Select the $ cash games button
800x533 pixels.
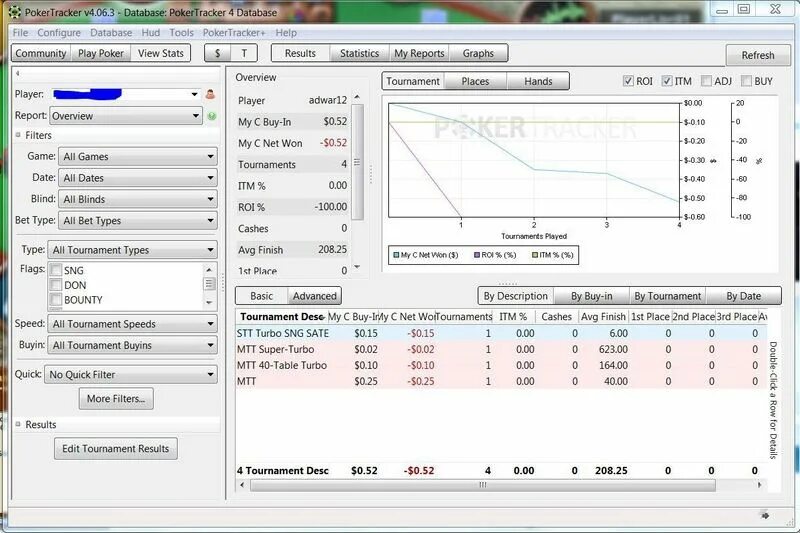[218, 53]
